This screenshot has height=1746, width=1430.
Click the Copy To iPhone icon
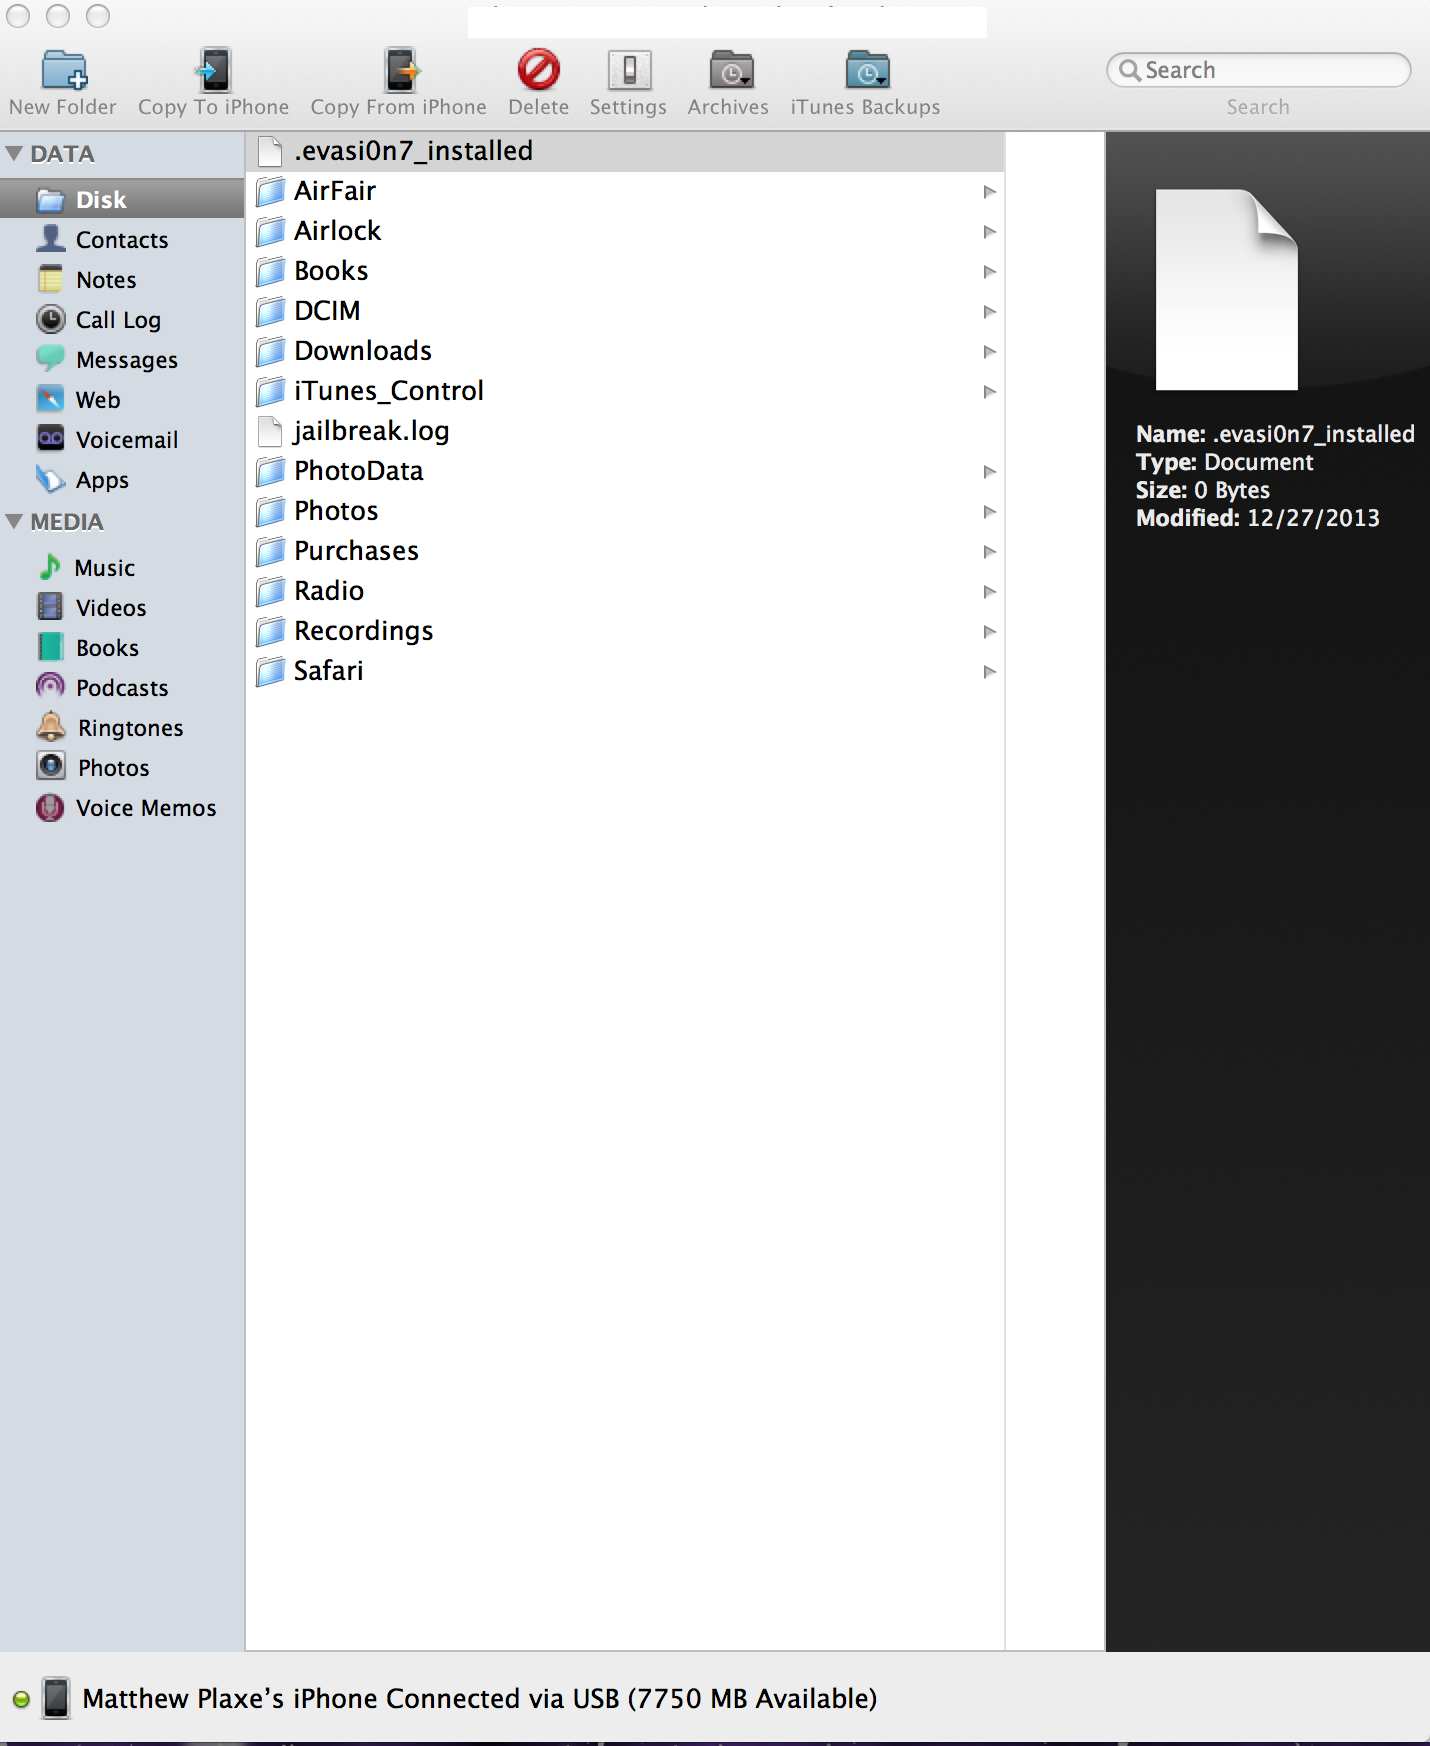213,70
